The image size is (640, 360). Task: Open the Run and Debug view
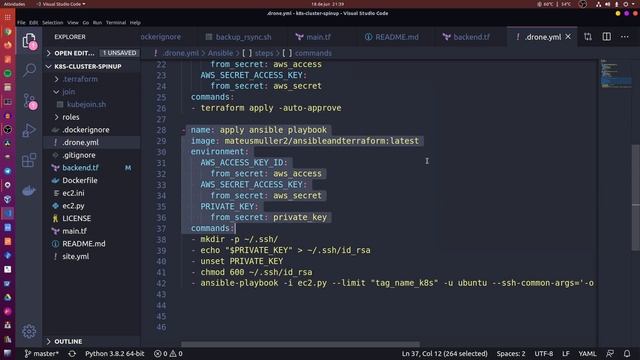tap(29, 130)
